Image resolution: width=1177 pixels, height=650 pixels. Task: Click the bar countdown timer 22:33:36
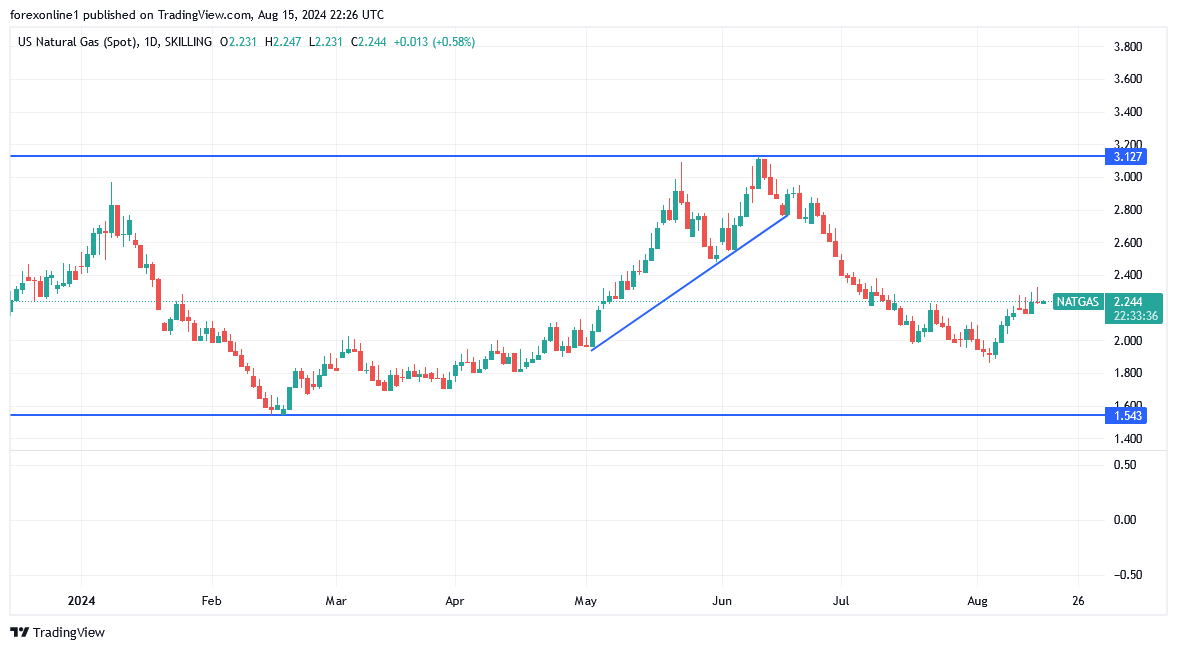pyautogui.click(x=1135, y=316)
